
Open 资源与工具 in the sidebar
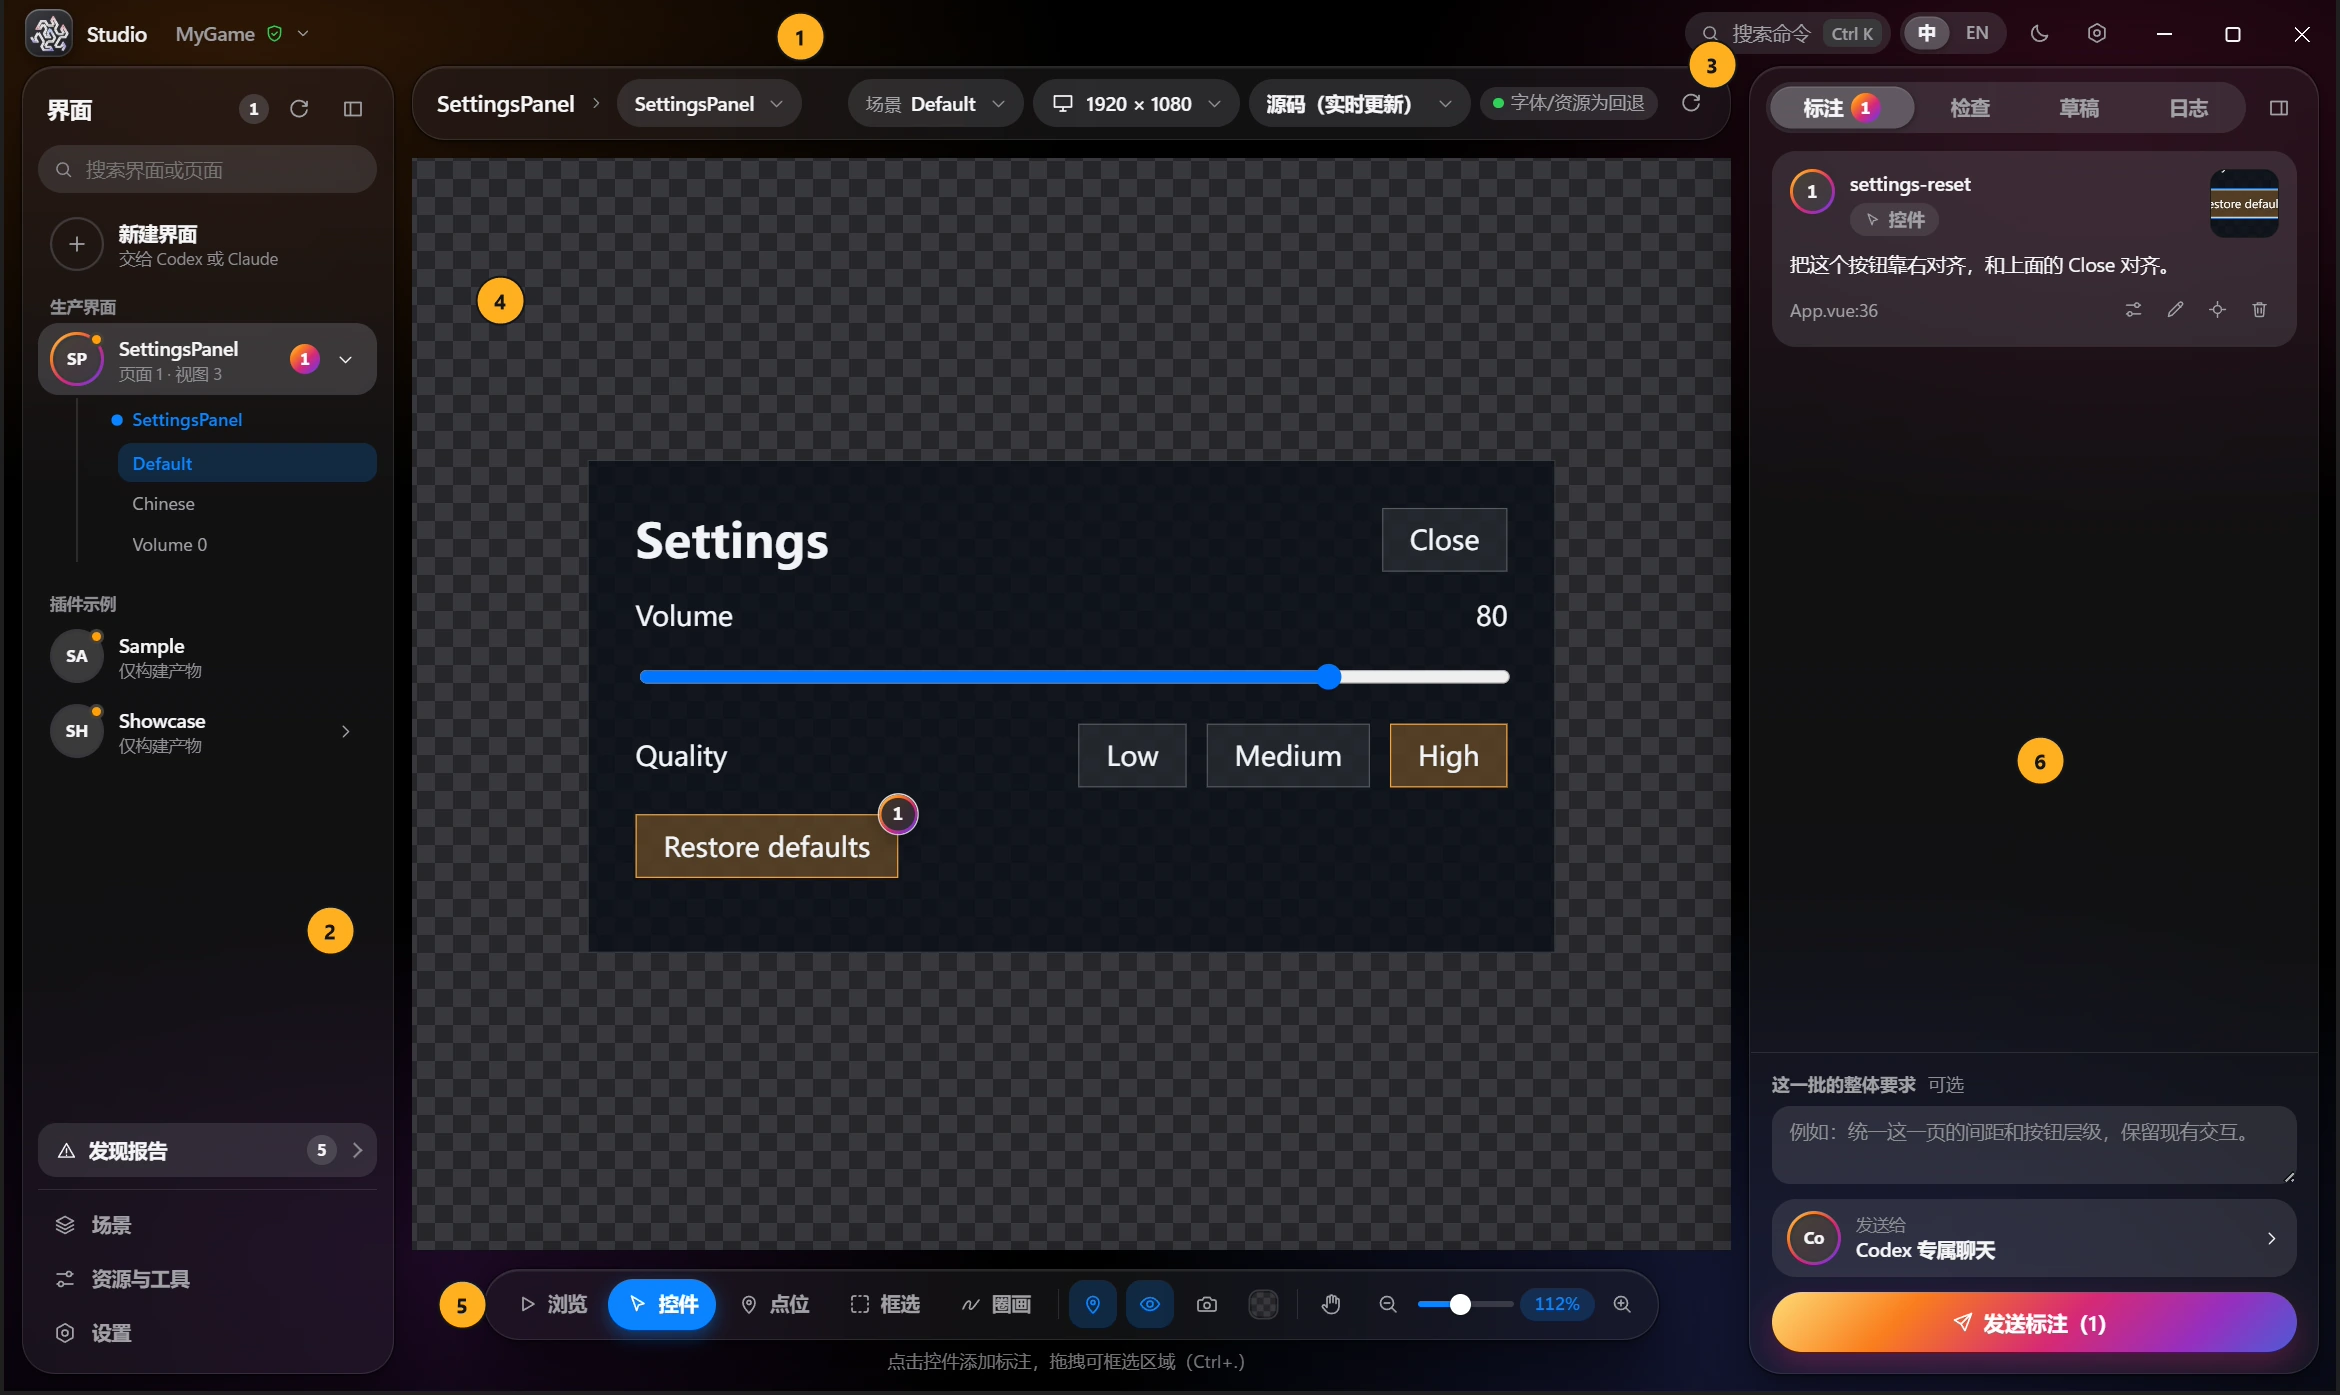point(208,1279)
